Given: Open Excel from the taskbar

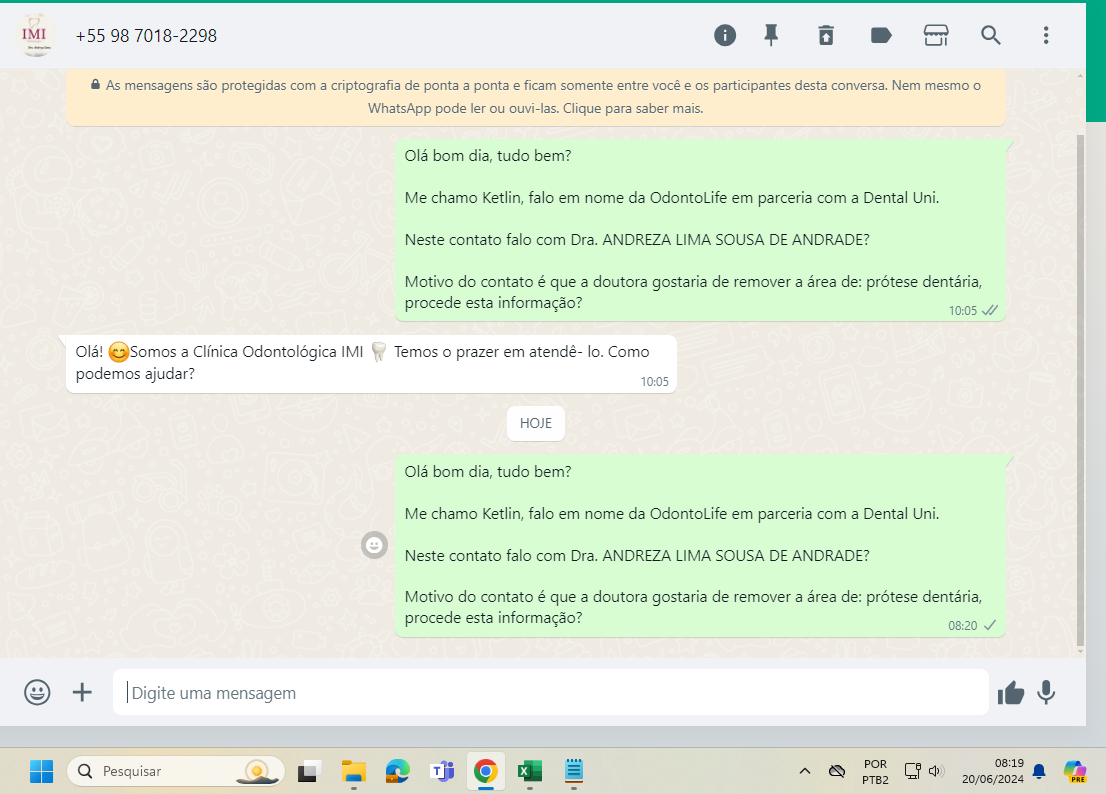Looking at the screenshot, I should [530, 771].
